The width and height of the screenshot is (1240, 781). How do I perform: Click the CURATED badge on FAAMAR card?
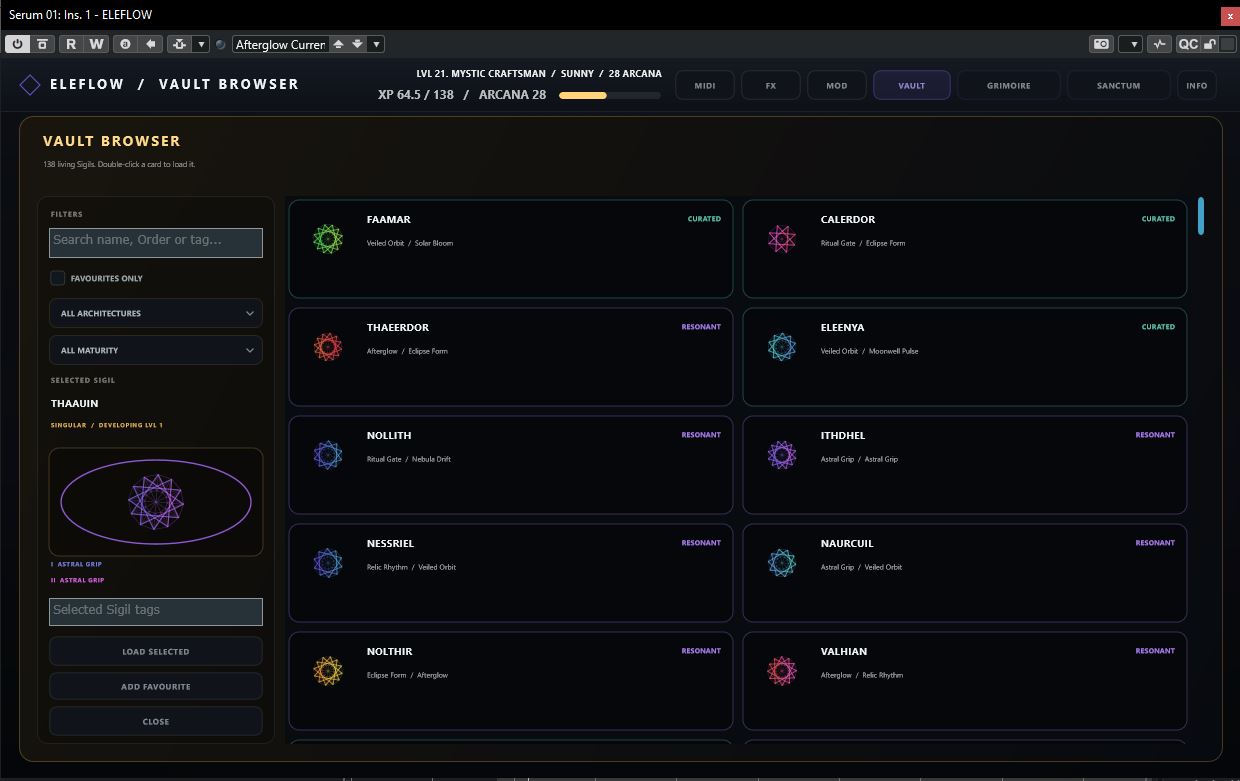[x=704, y=219]
